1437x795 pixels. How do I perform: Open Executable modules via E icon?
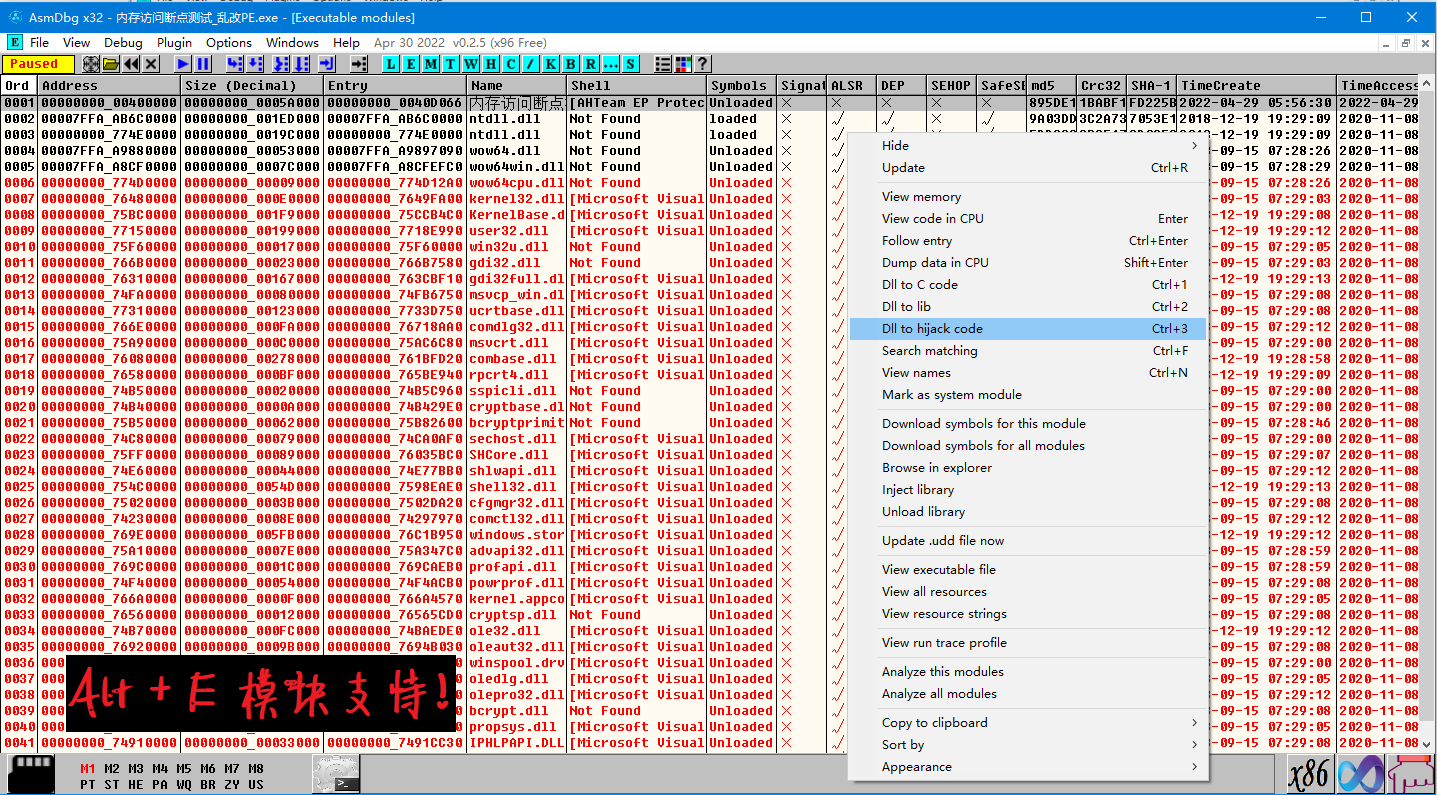pyautogui.click(x=411, y=64)
